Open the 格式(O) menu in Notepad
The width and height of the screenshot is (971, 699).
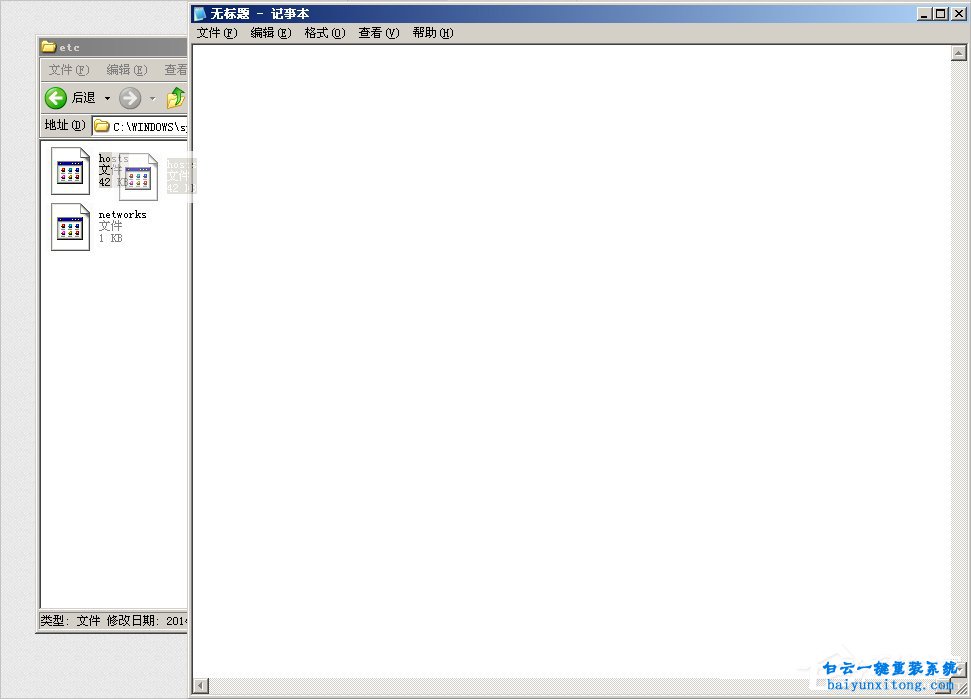tap(324, 33)
